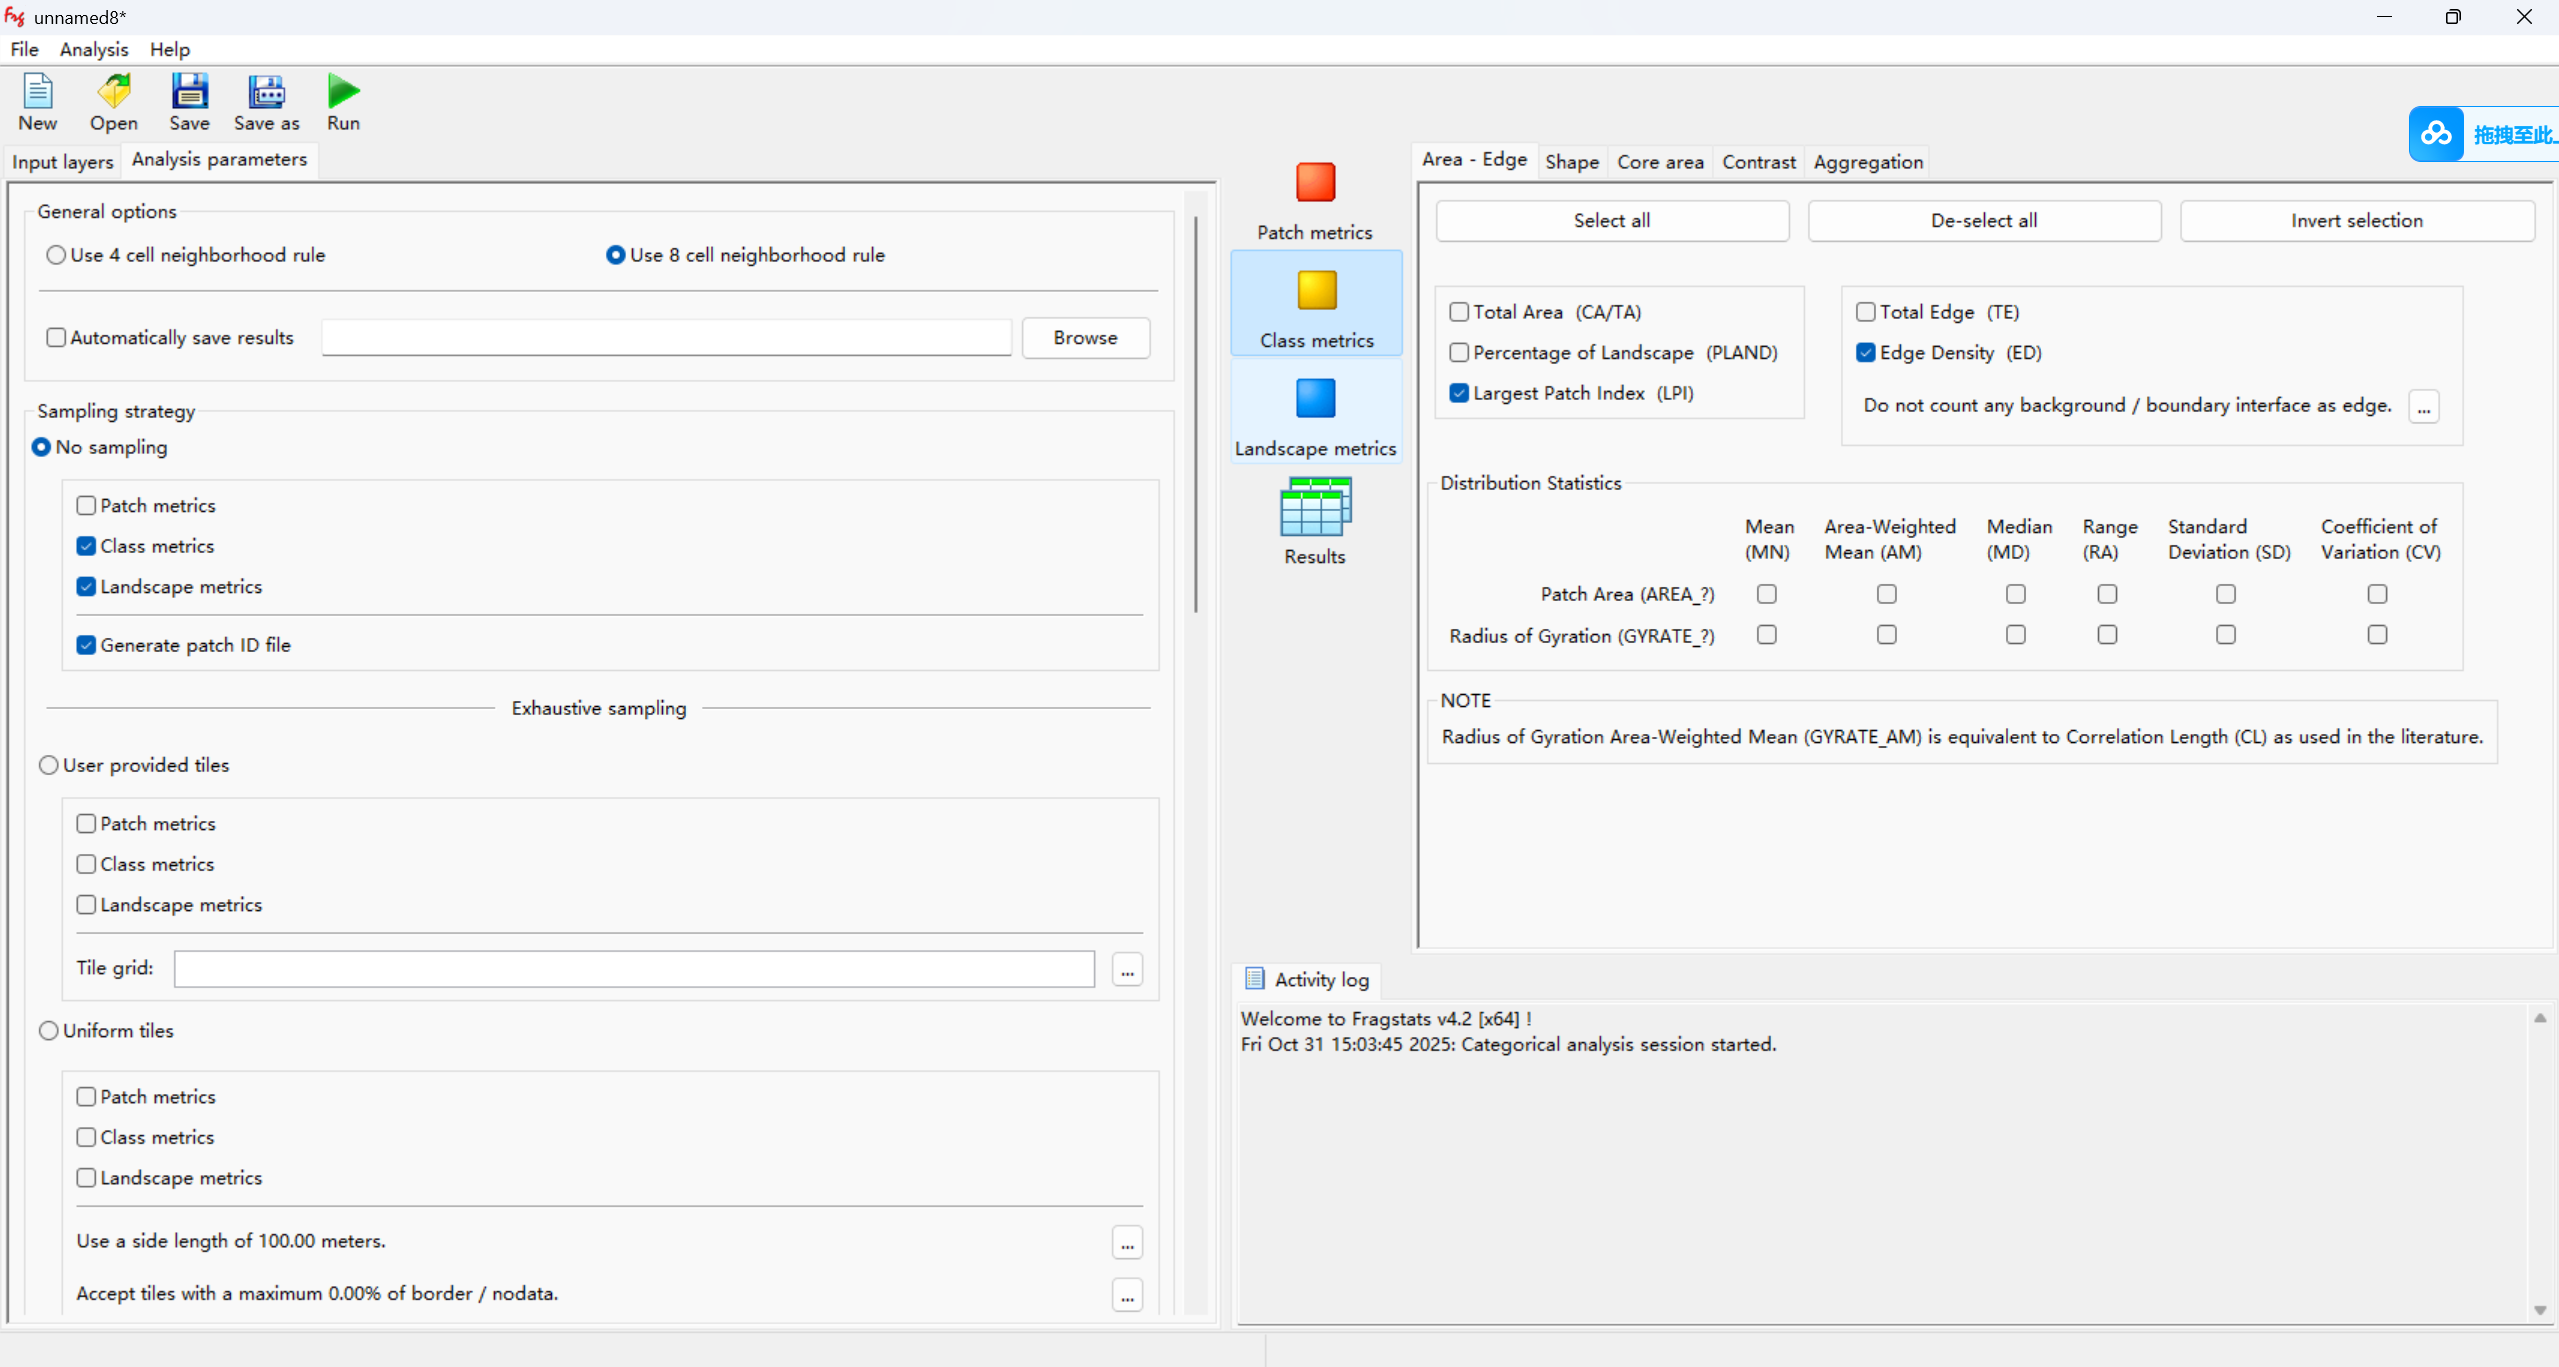Click the Save as toolbar icon
Viewport: 2559px width, 1367px height.
click(266, 92)
